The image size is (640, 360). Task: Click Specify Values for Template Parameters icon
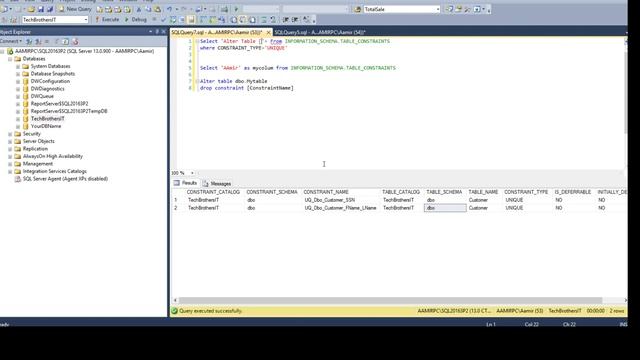click(306, 19)
